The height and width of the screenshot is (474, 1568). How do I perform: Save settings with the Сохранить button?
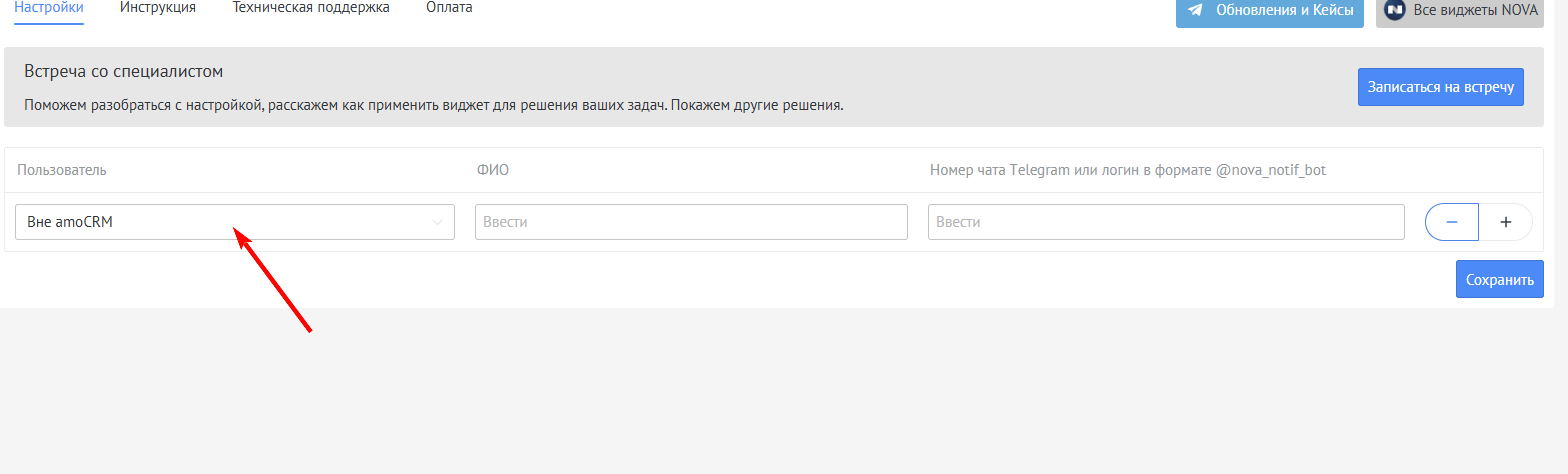click(1499, 280)
